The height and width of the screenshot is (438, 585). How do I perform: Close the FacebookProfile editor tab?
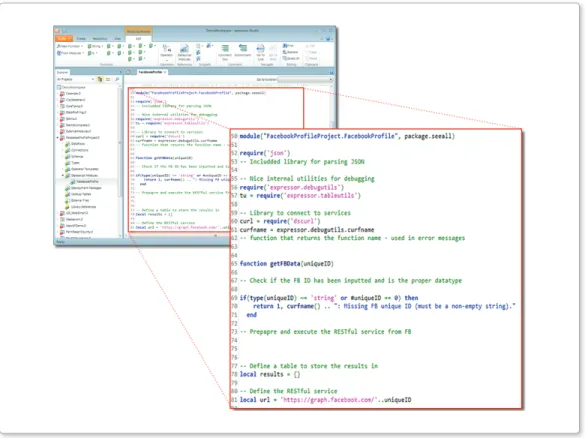[165, 72]
